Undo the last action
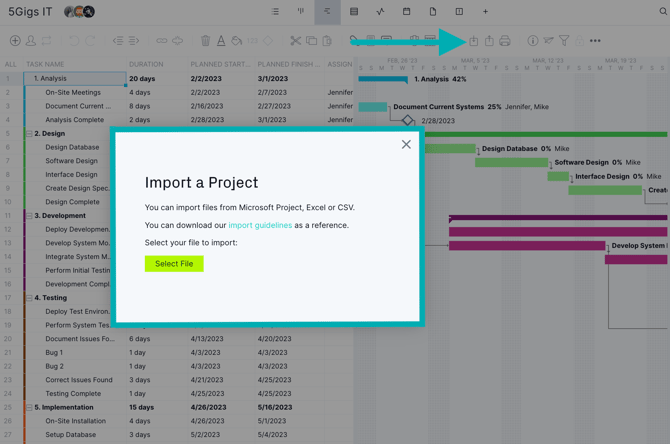The image size is (670, 444). click(74, 41)
